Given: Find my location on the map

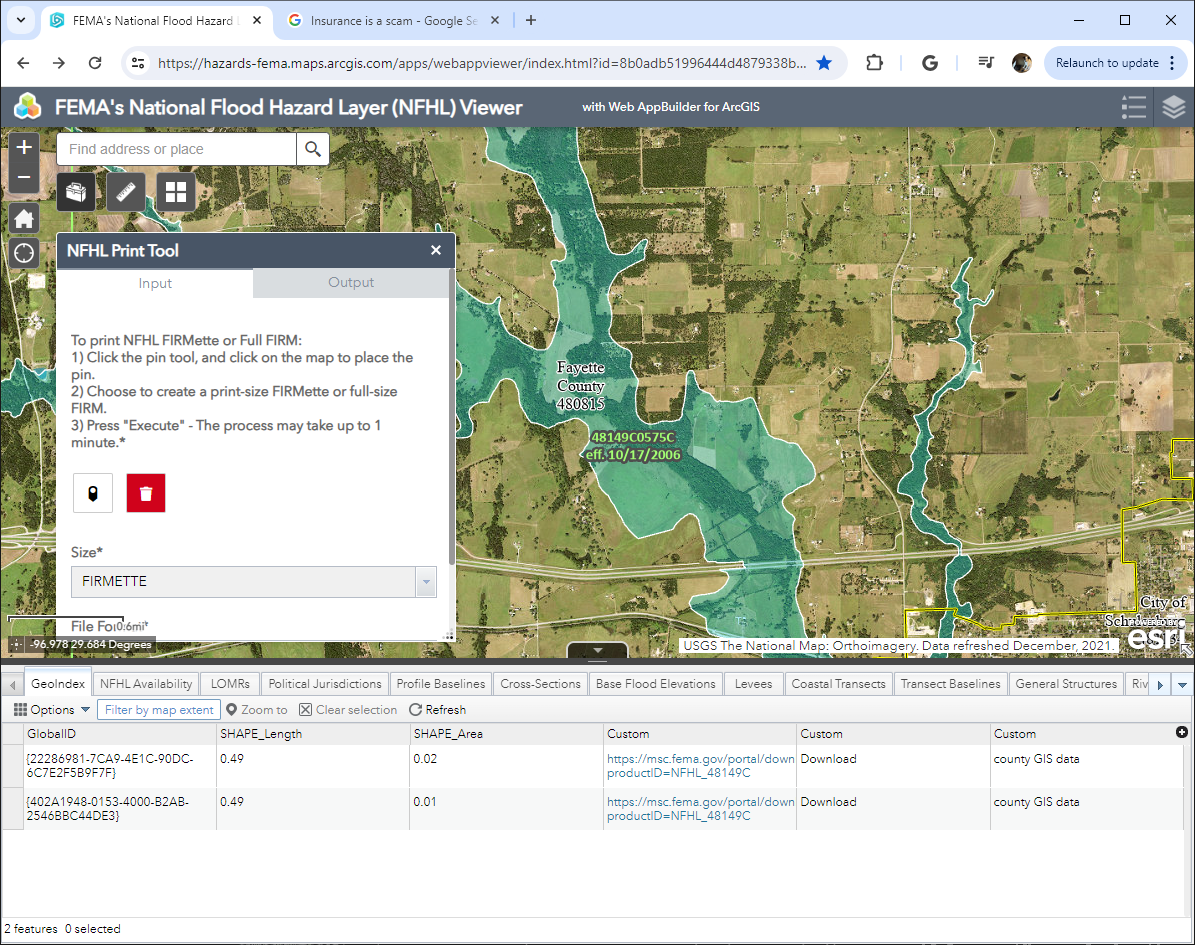Looking at the screenshot, I should [x=24, y=252].
